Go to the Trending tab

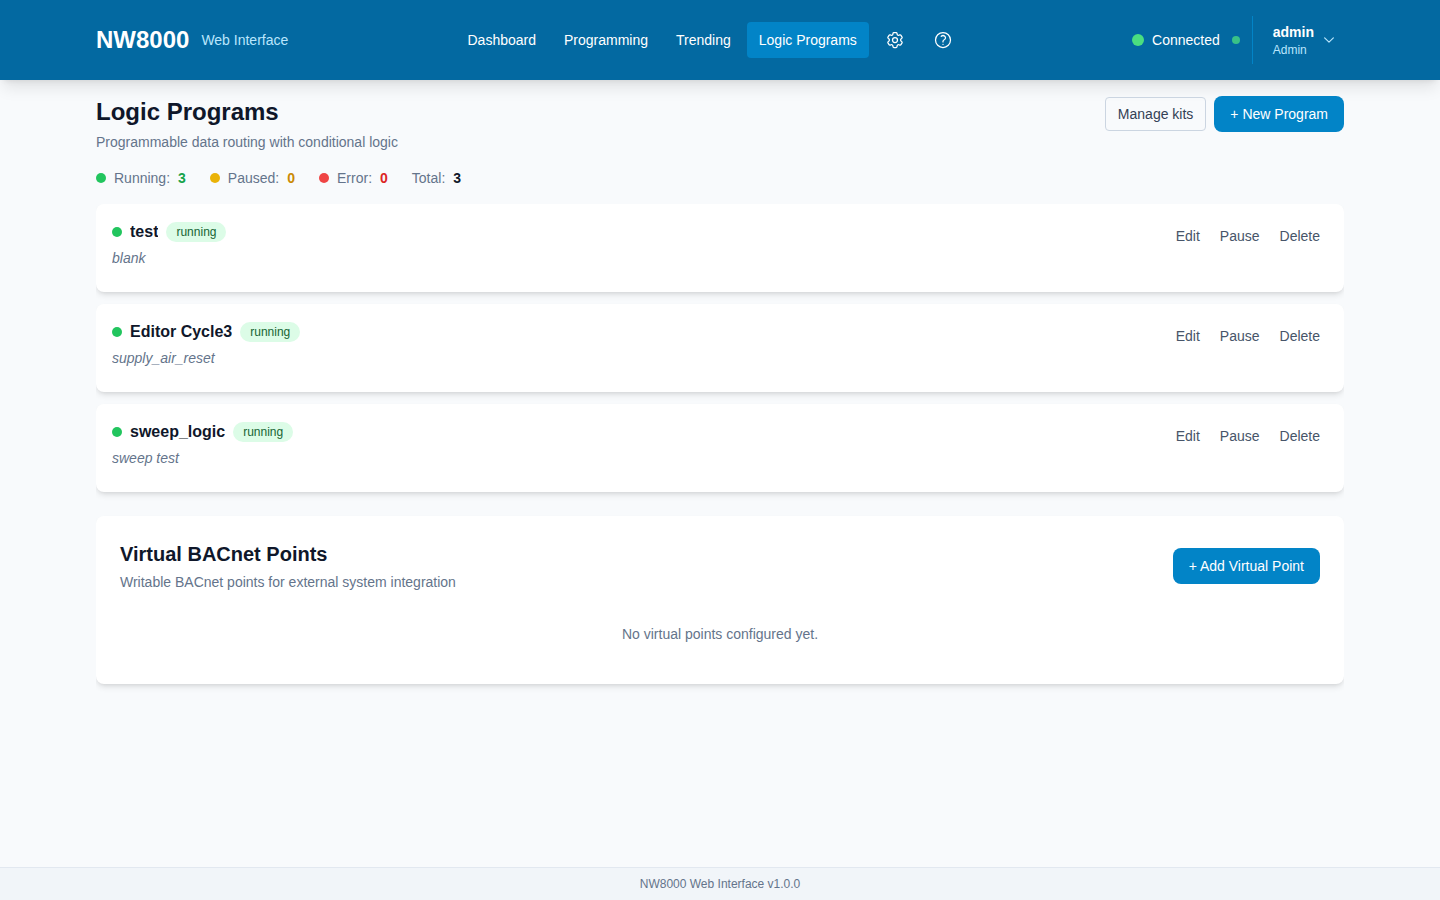coord(703,40)
